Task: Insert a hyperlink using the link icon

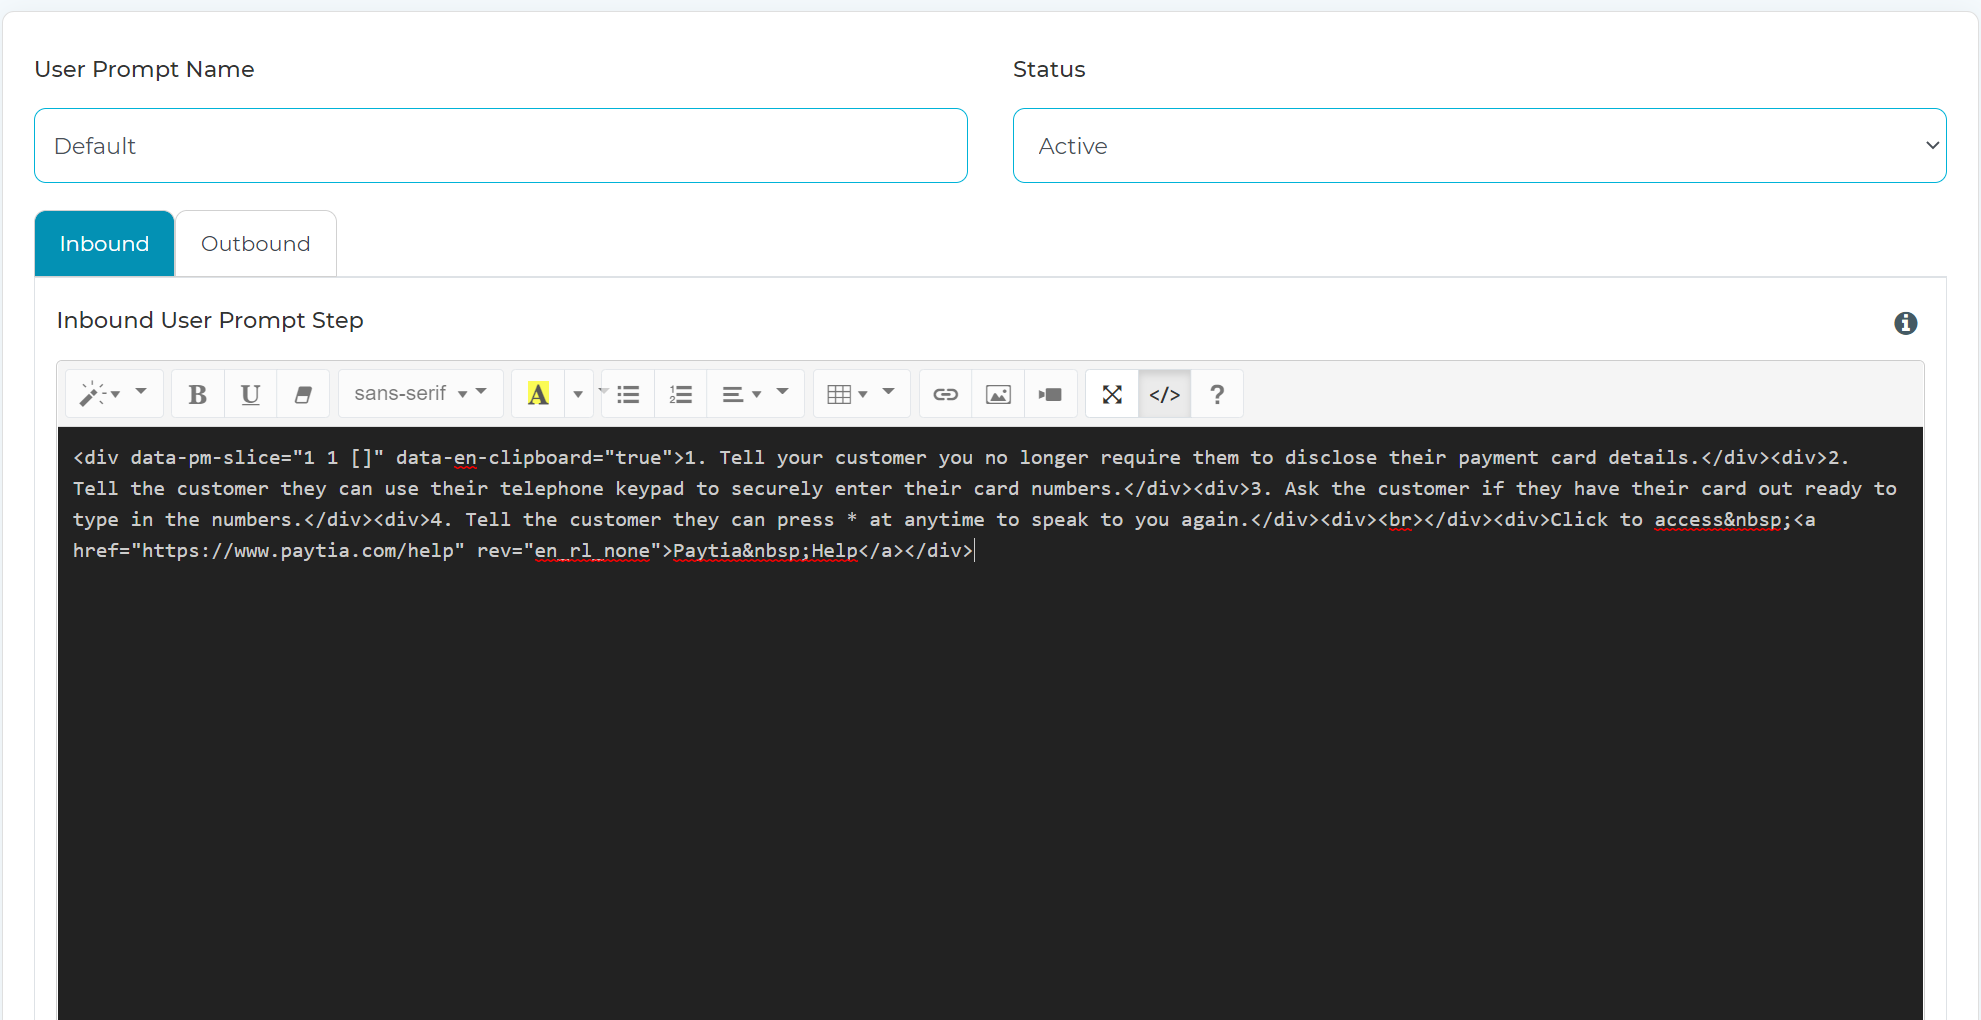Action: click(944, 393)
